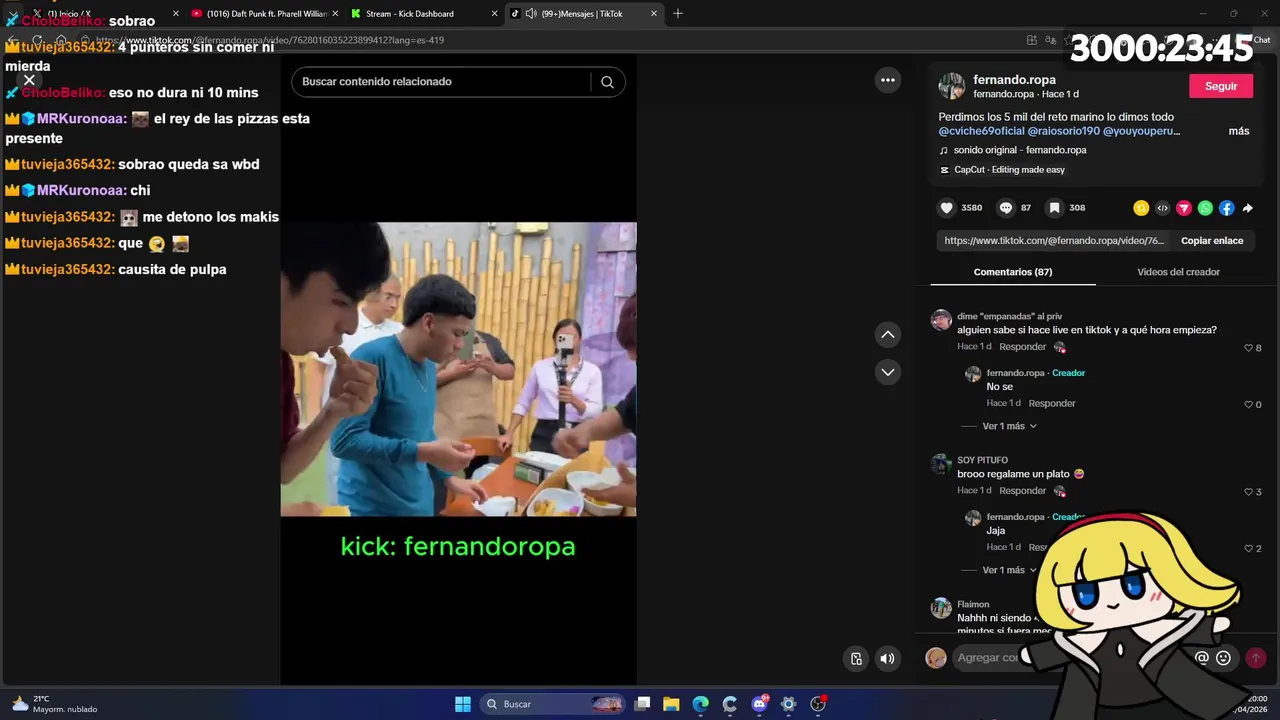
Task: Reply to the 'No se' creator comment
Action: point(1052,404)
